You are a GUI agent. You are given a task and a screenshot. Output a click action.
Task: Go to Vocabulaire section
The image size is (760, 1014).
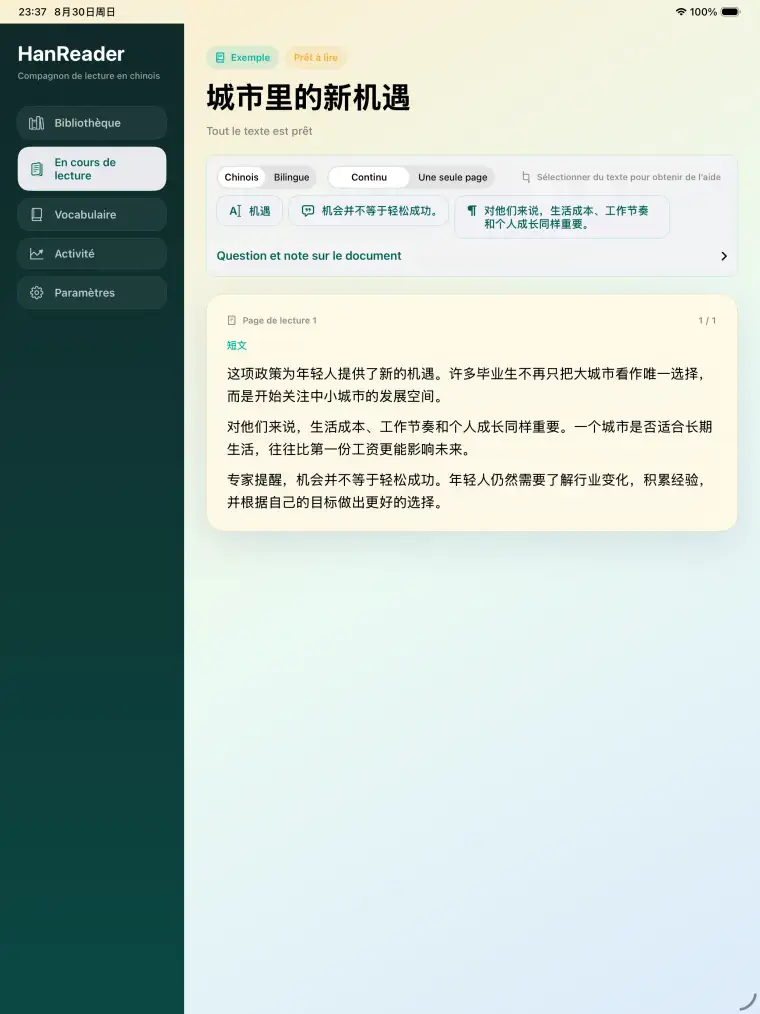coord(92,215)
